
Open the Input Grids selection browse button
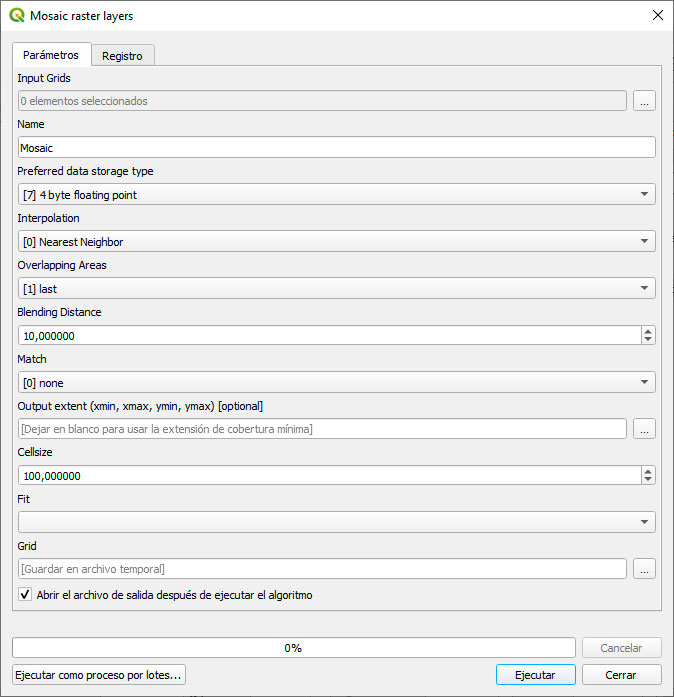pyautogui.click(x=644, y=101)
